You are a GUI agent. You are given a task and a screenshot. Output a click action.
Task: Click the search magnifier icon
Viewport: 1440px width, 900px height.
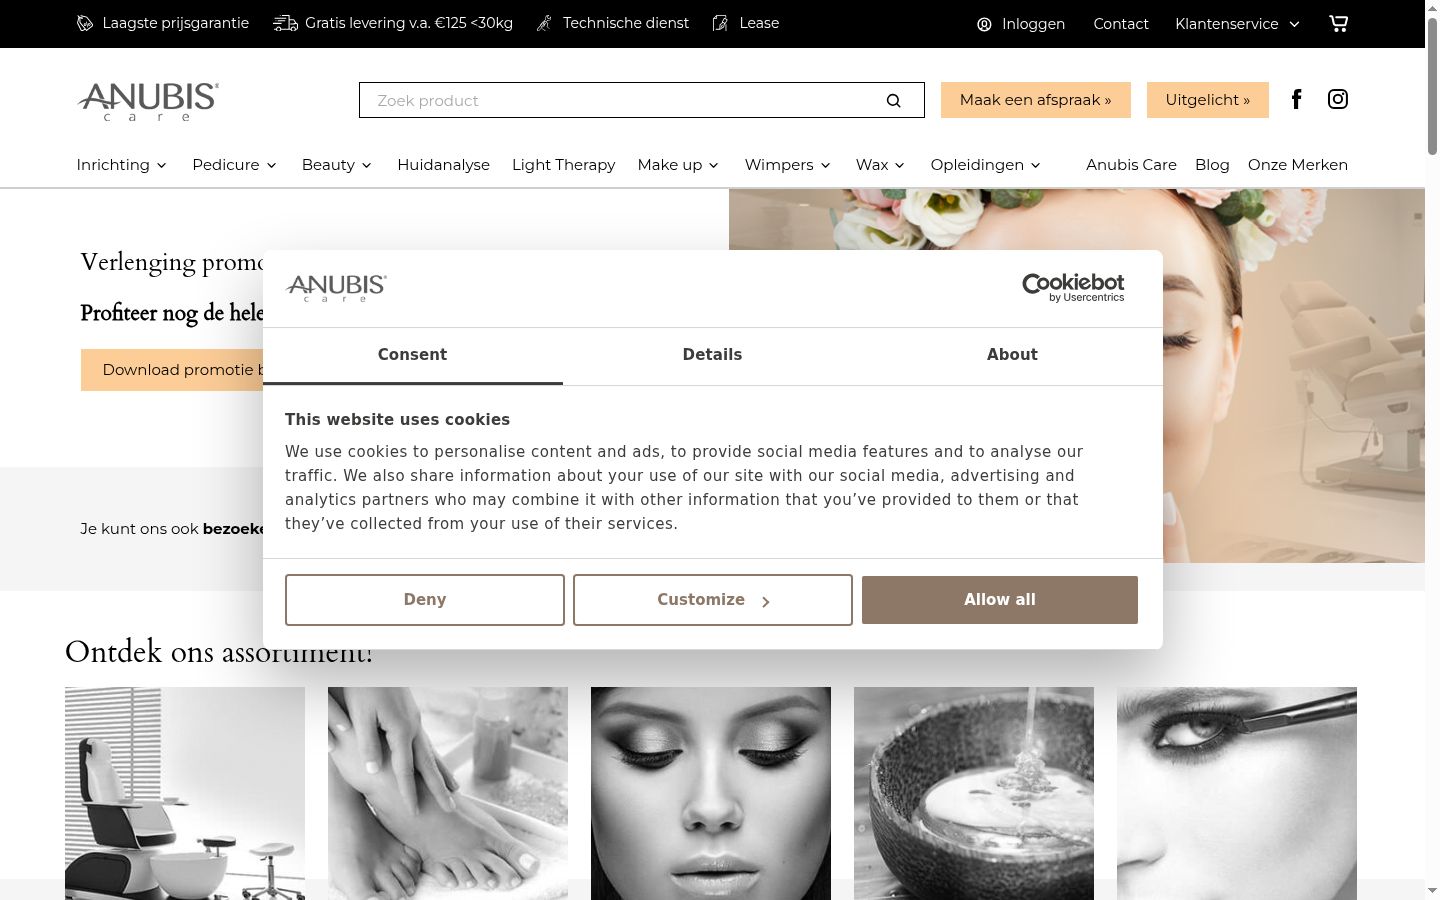[893, 100]
